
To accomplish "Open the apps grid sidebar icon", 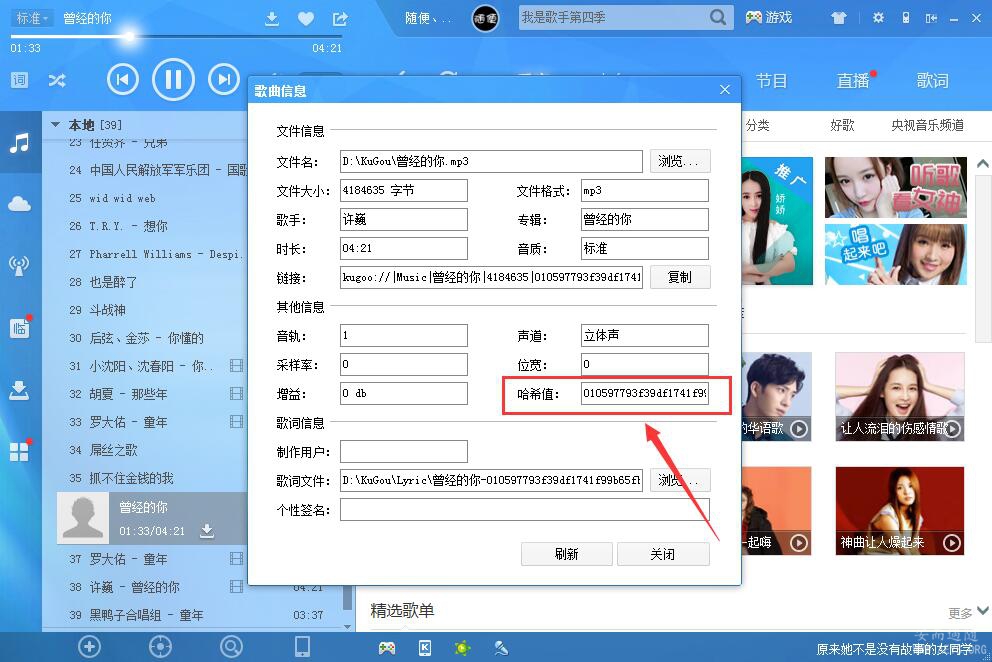I will [20, 451].
